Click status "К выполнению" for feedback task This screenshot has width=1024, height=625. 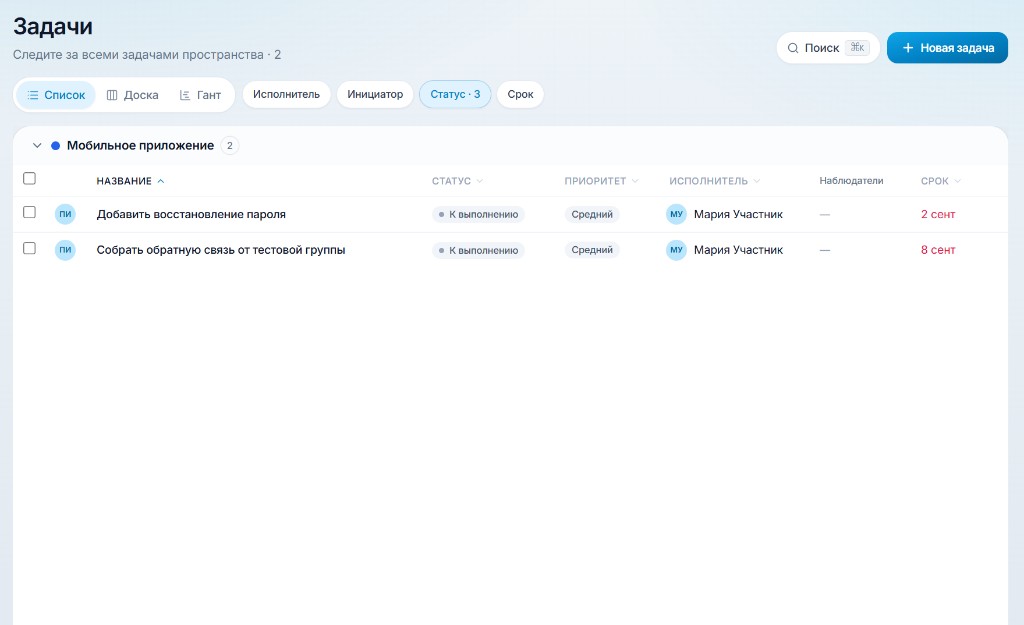478,250
